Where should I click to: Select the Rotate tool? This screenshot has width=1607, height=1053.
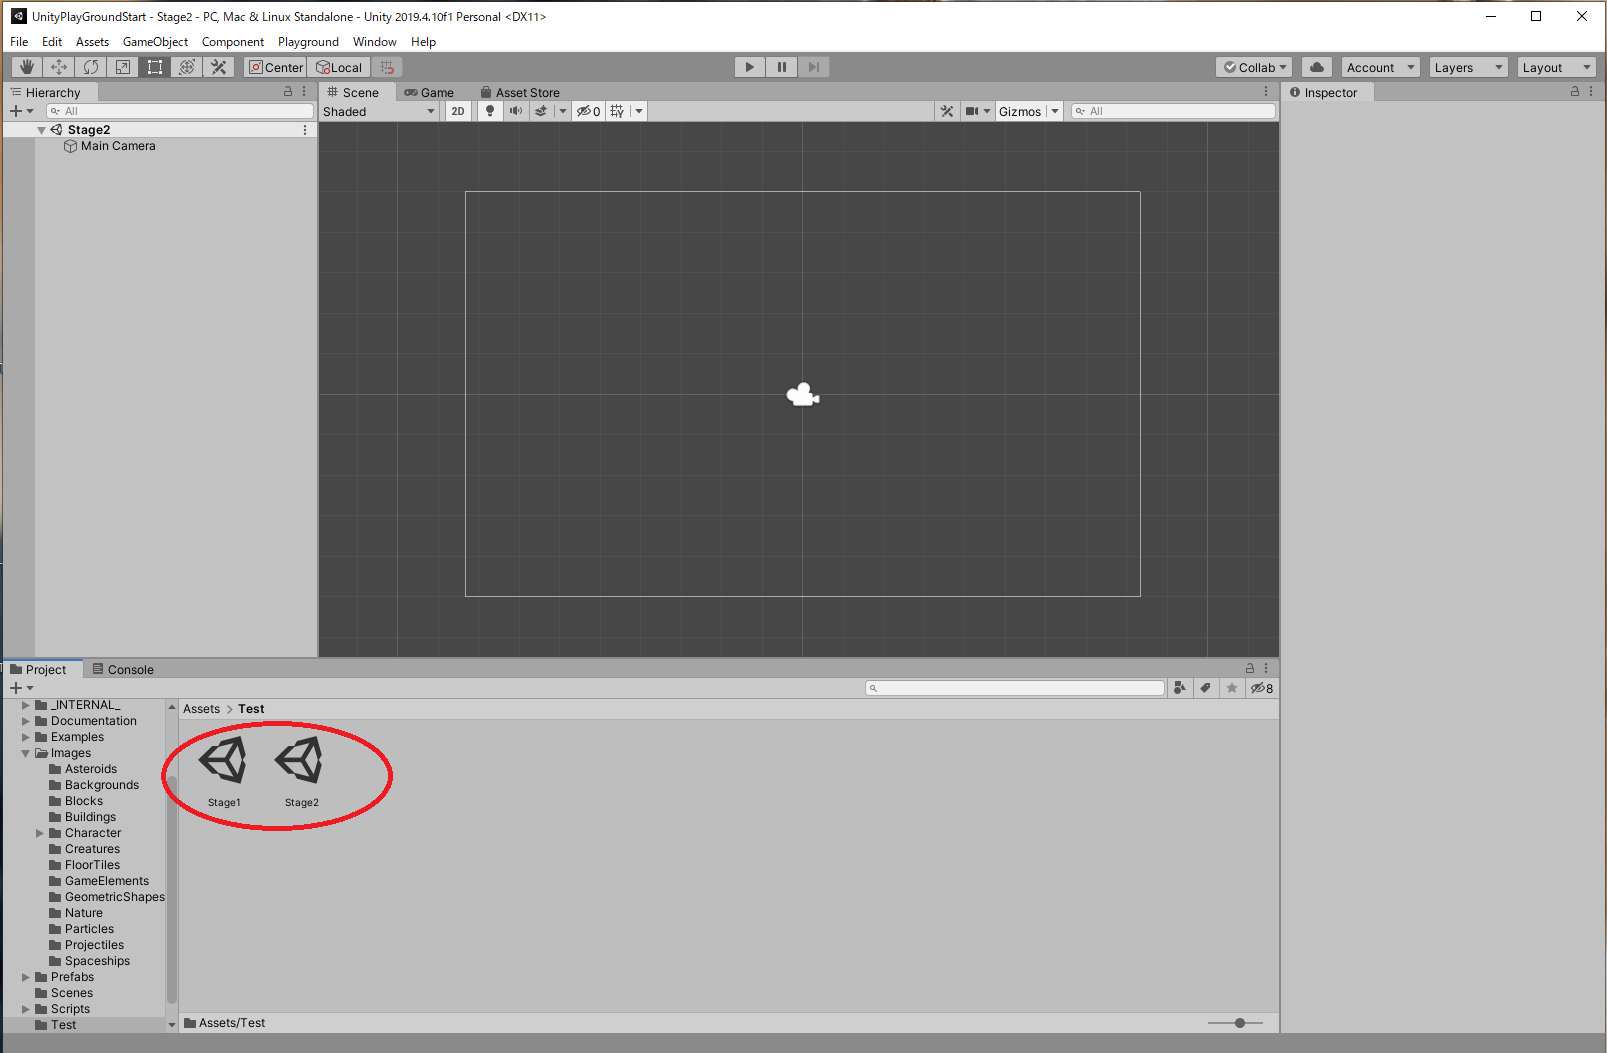click(91, 67)
